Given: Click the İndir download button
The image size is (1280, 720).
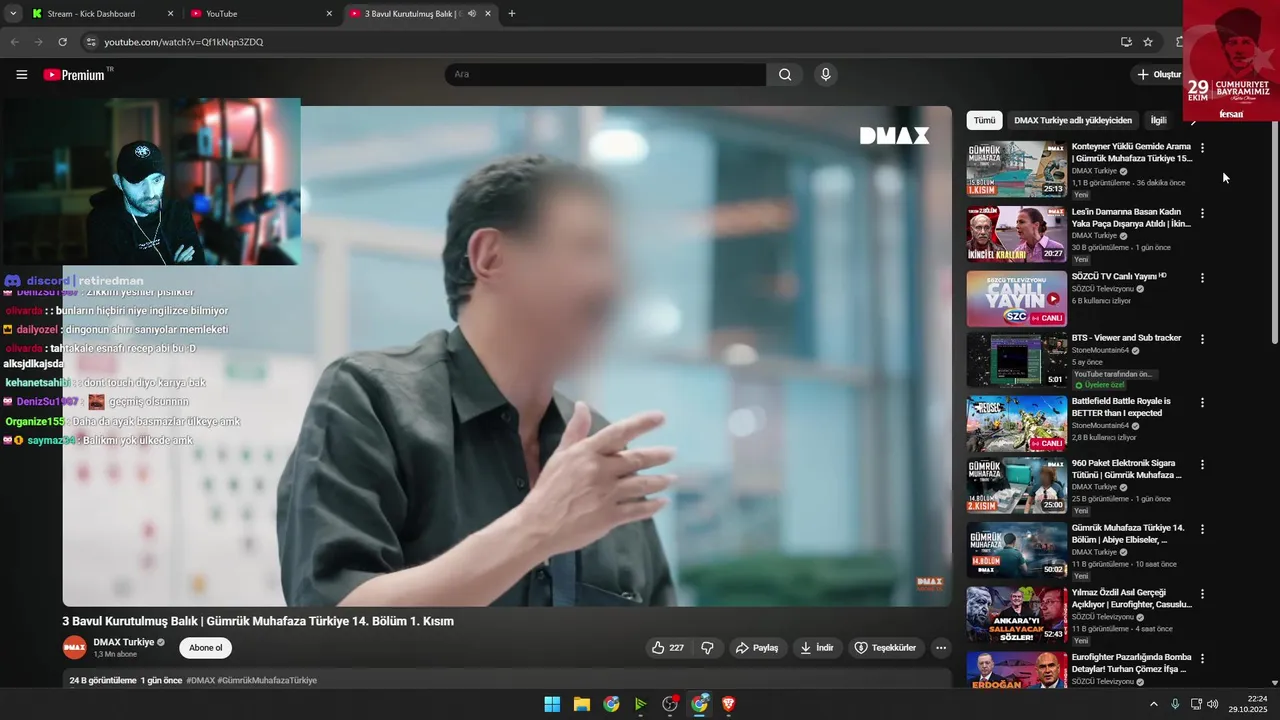Looking at the screenshot, I should 816,648.
